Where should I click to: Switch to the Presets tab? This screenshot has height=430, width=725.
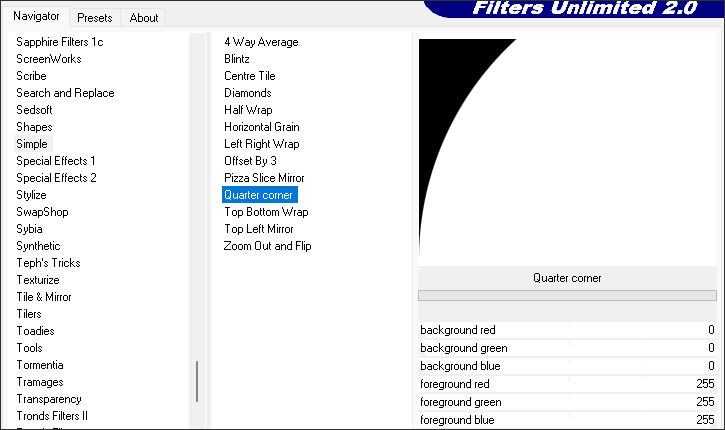tap(94, 17)
